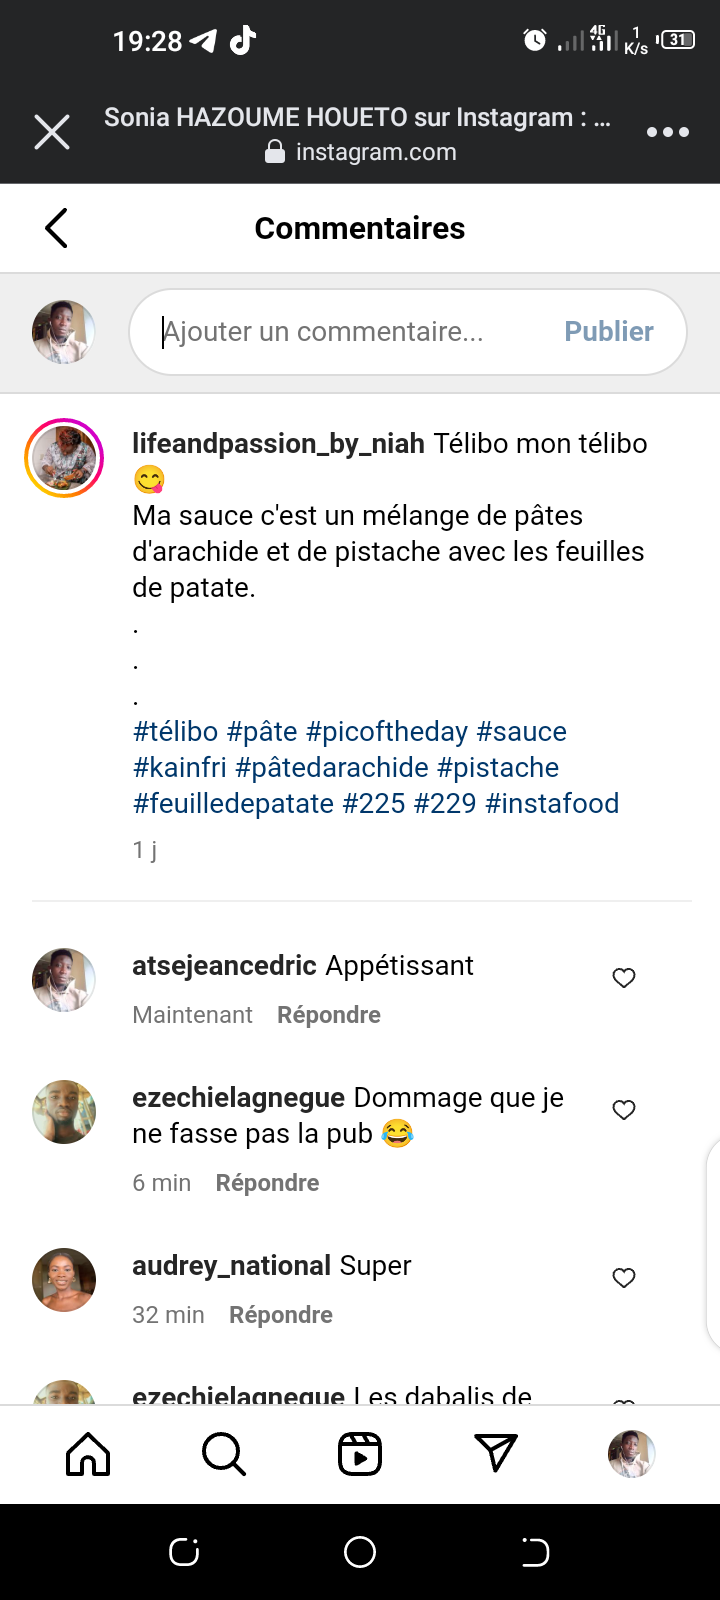Open audrey_national's profile picture
The height and width of the screenshot is (1600, 720).
click(64, 1280)
